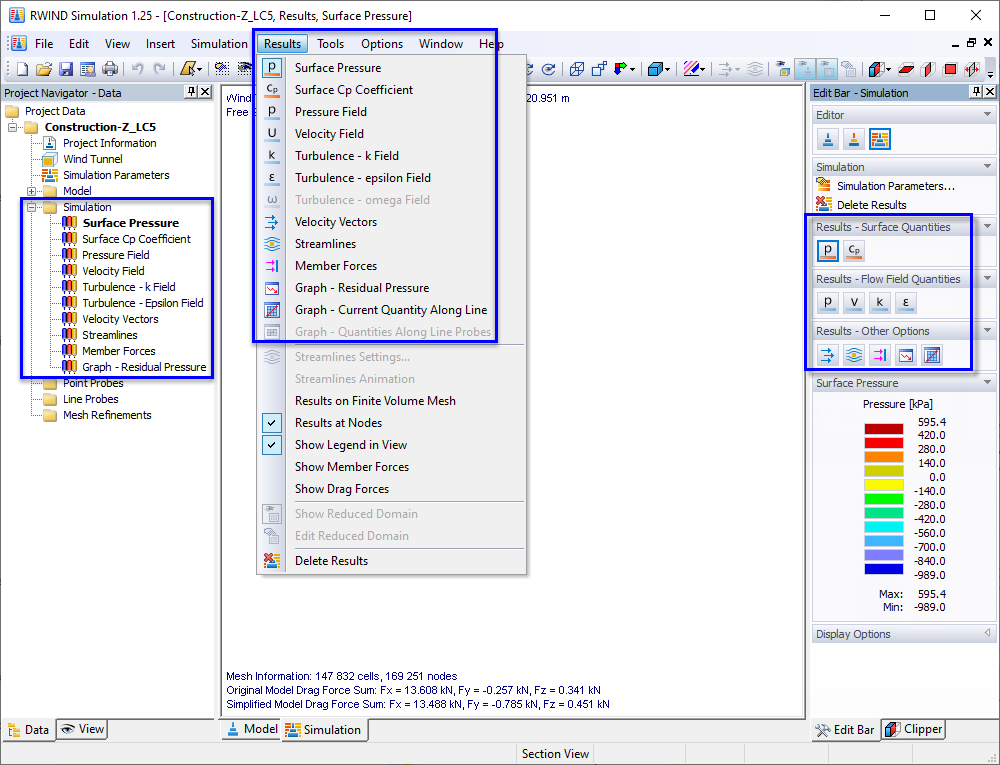Viewport: 1000px width, 765px height.
Task: Click the Print toolbar icon
Action: tap(110, 69)
